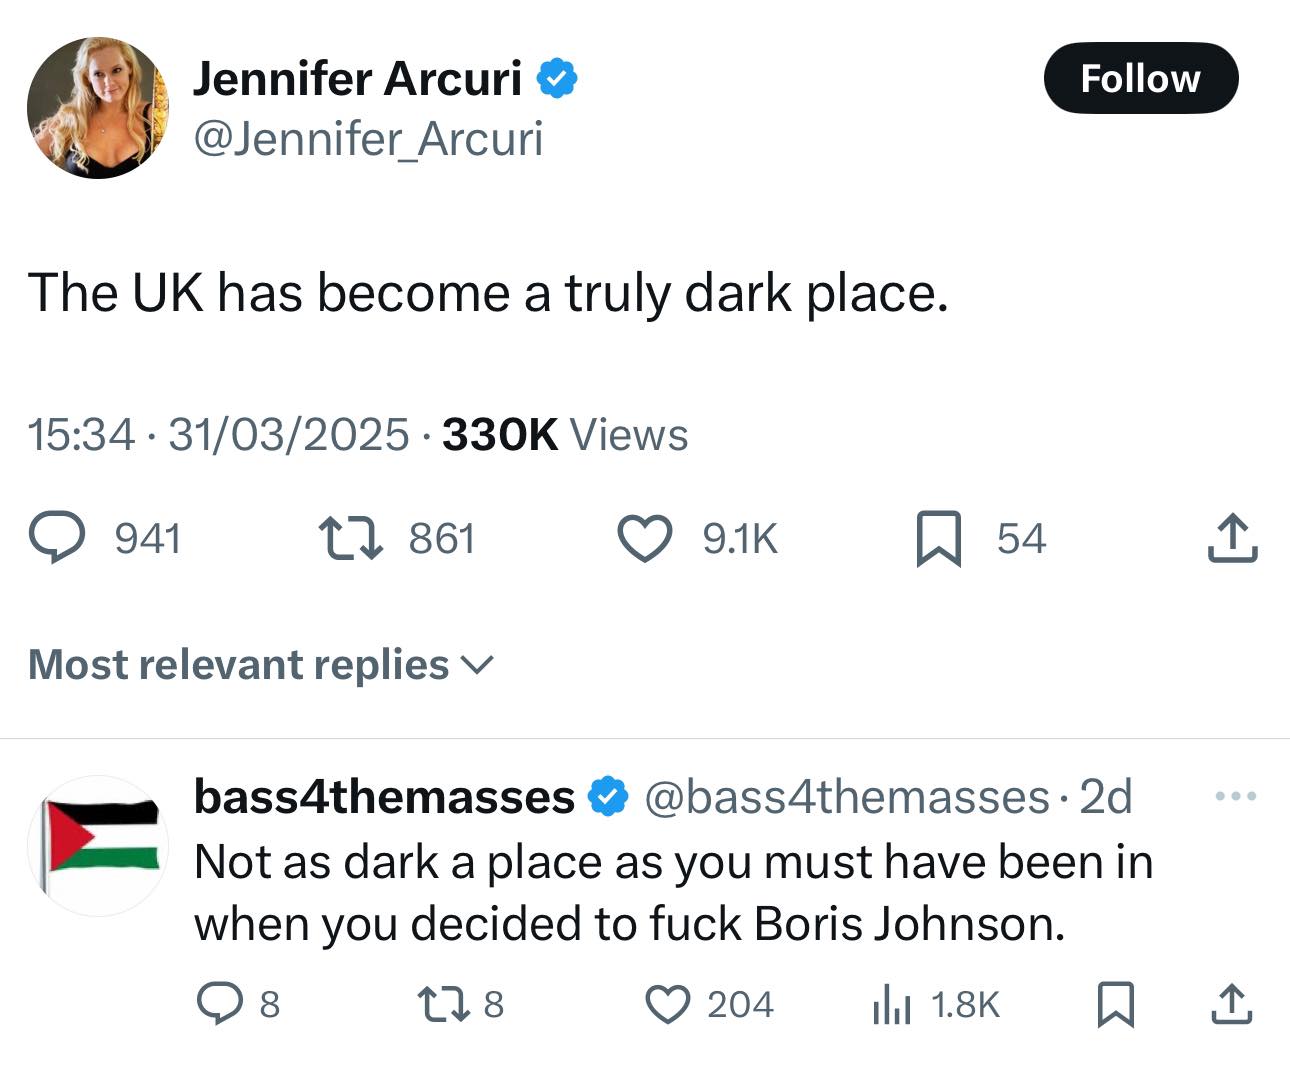Like the bass4themasses reply

(x=669, y=1004)
